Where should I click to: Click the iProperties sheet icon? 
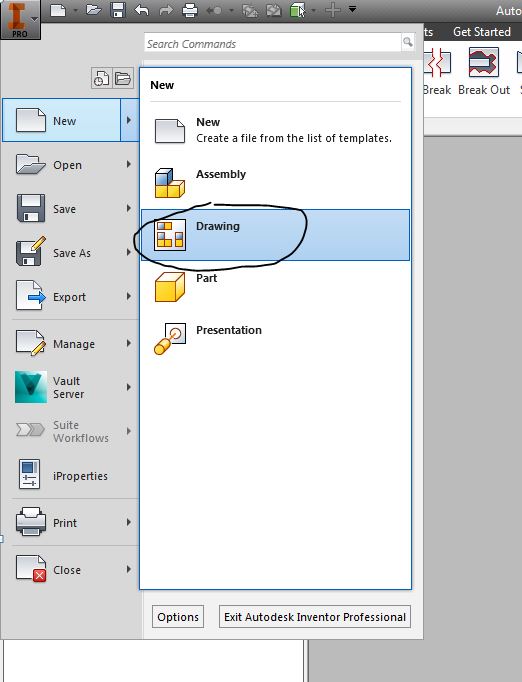point(30,474)
